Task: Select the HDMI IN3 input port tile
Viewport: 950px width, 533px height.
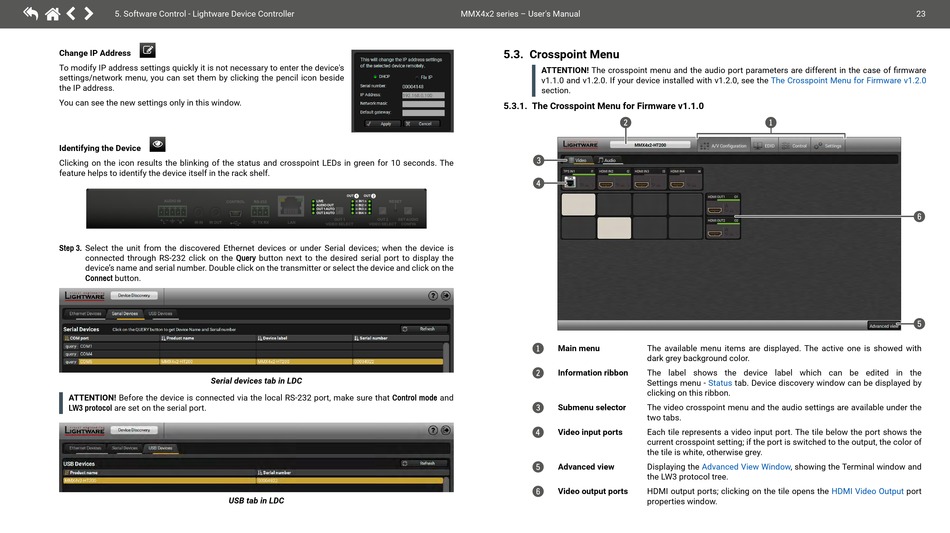Action: [x=649, y=179]
